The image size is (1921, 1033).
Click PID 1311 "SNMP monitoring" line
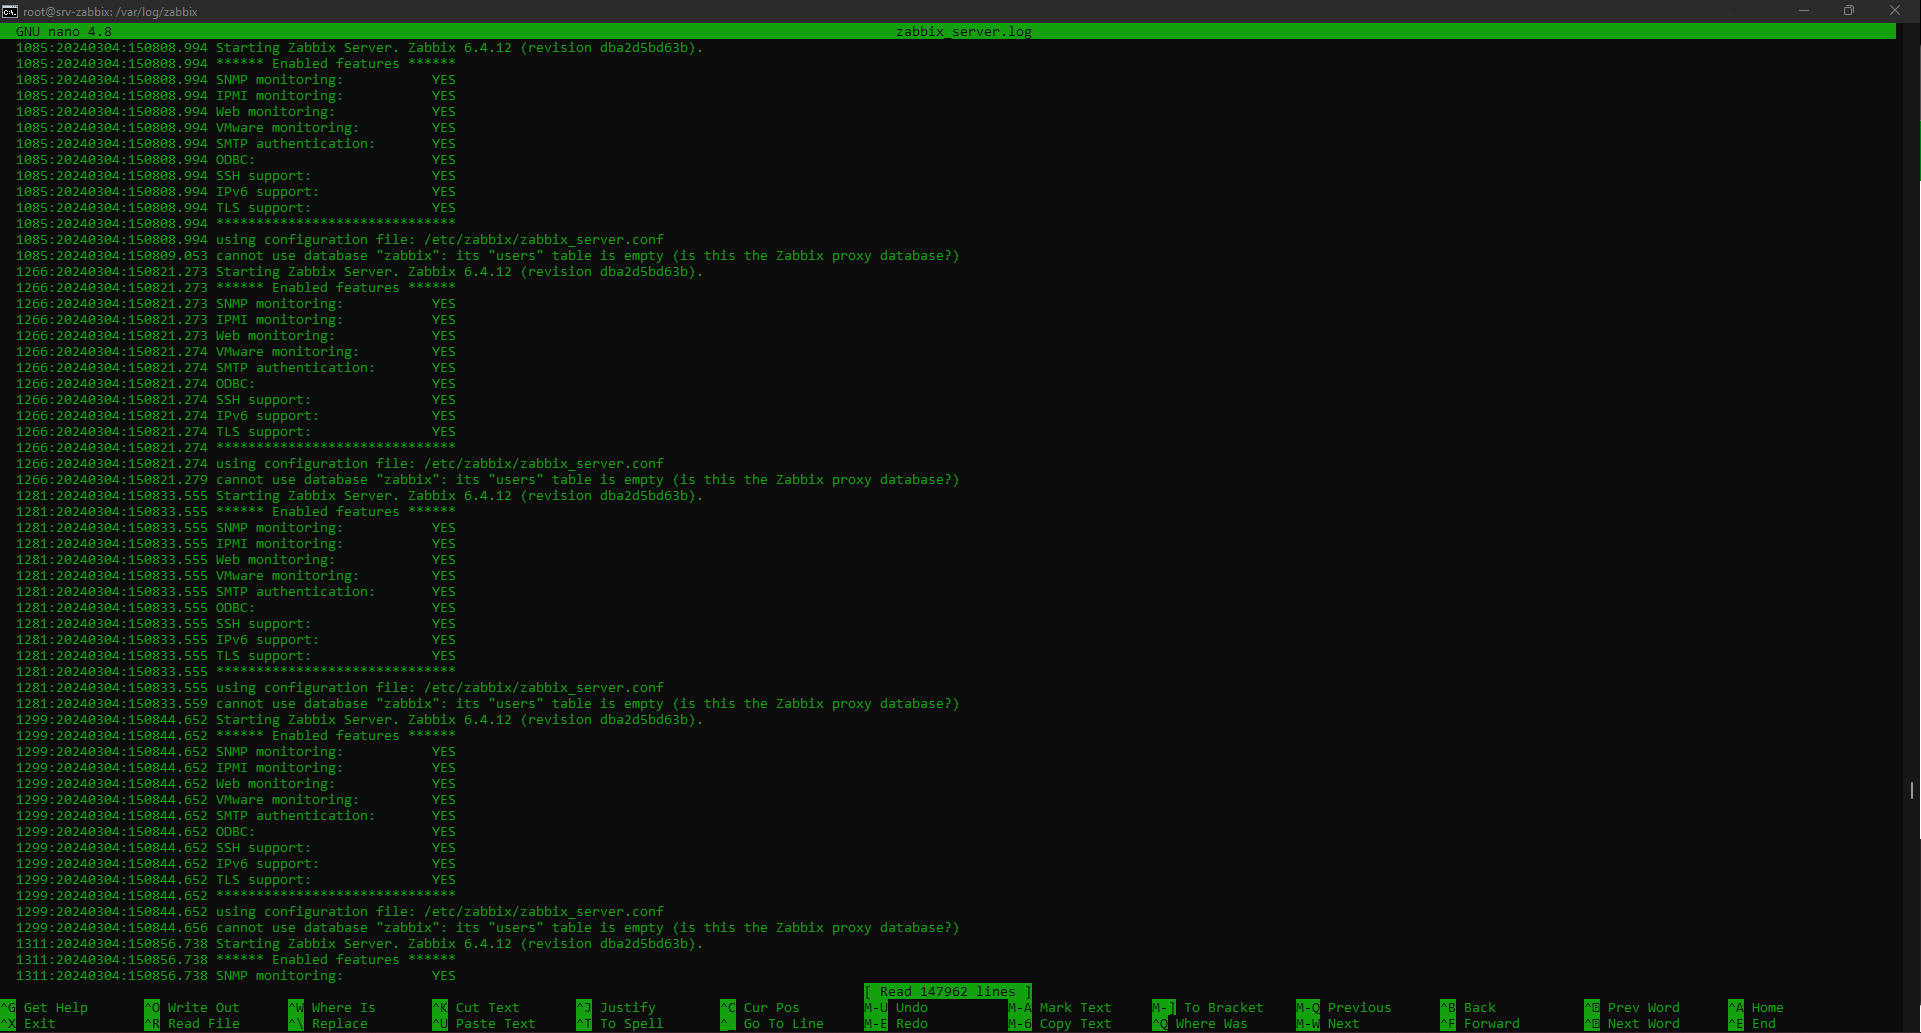[236, 976]
